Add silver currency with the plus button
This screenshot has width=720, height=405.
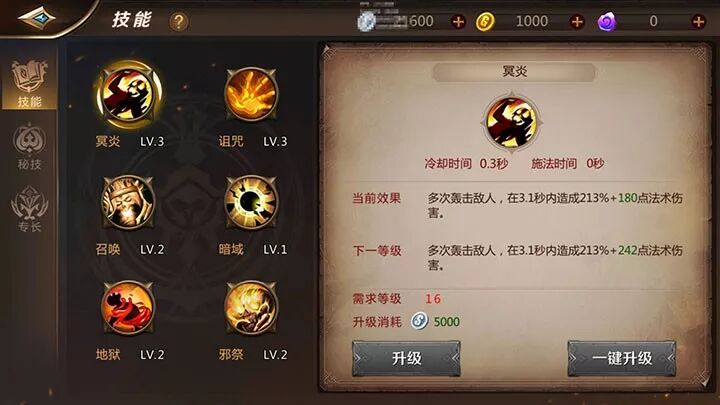pos(458,22)
